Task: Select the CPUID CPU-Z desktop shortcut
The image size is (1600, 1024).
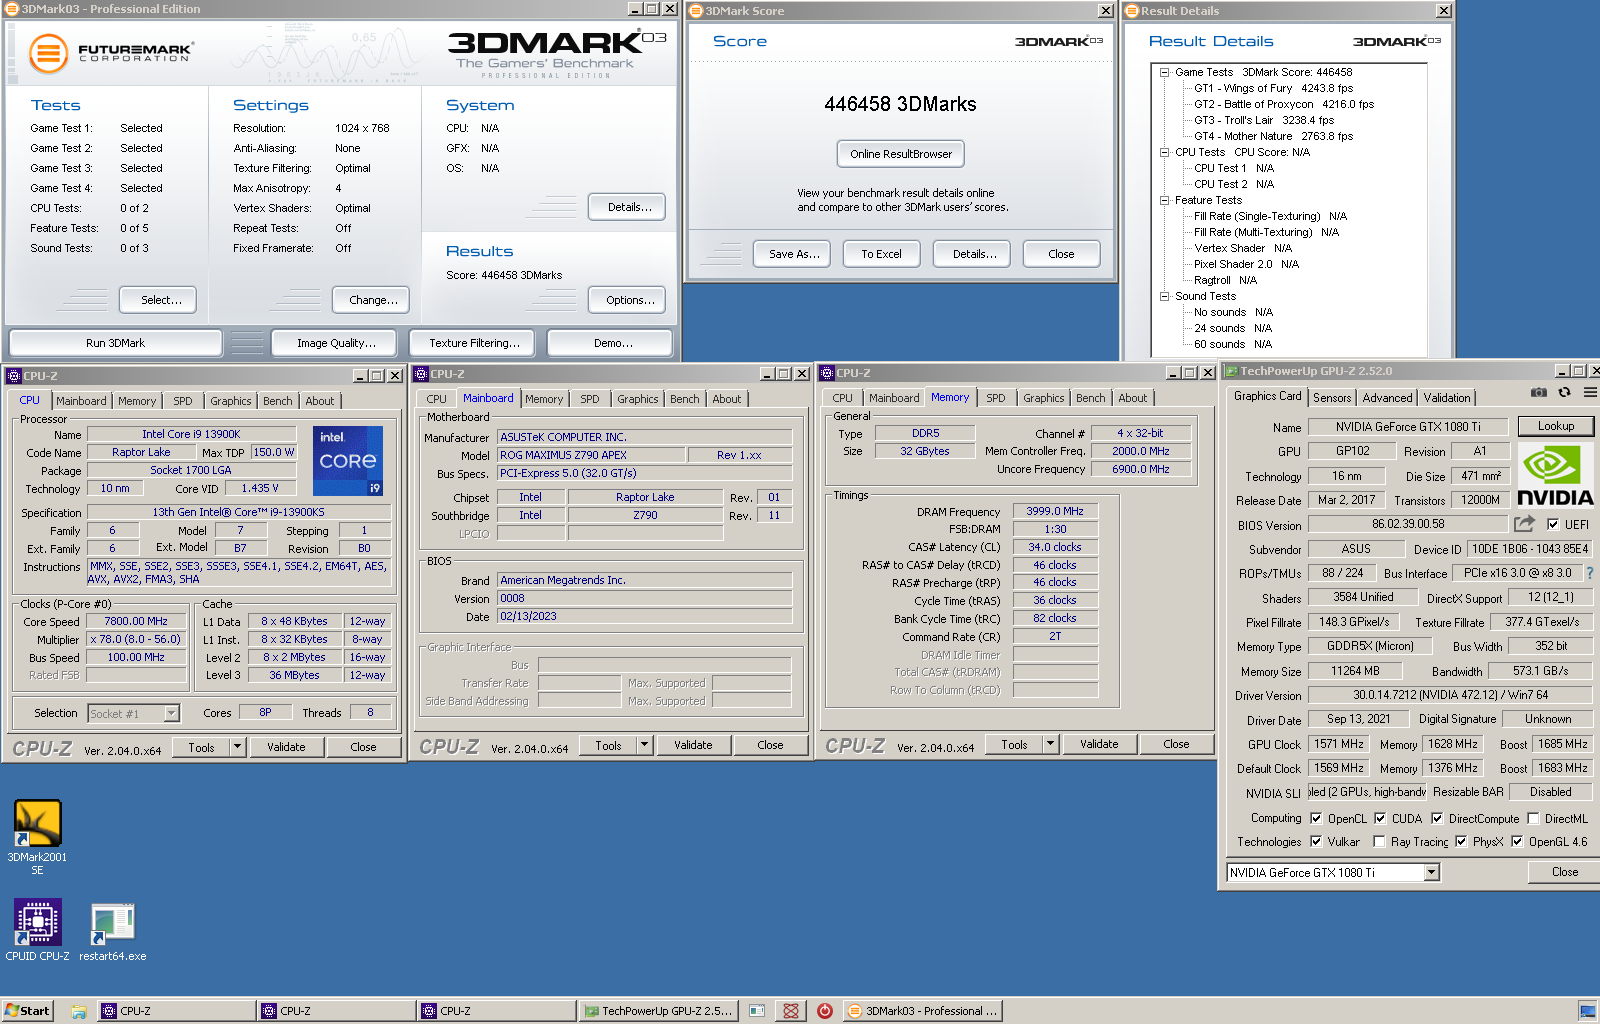Action: pos(37,929)
